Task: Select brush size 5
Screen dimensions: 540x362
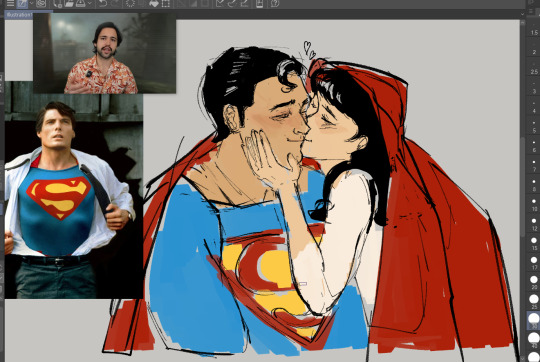Action: (x=534, y=126)
